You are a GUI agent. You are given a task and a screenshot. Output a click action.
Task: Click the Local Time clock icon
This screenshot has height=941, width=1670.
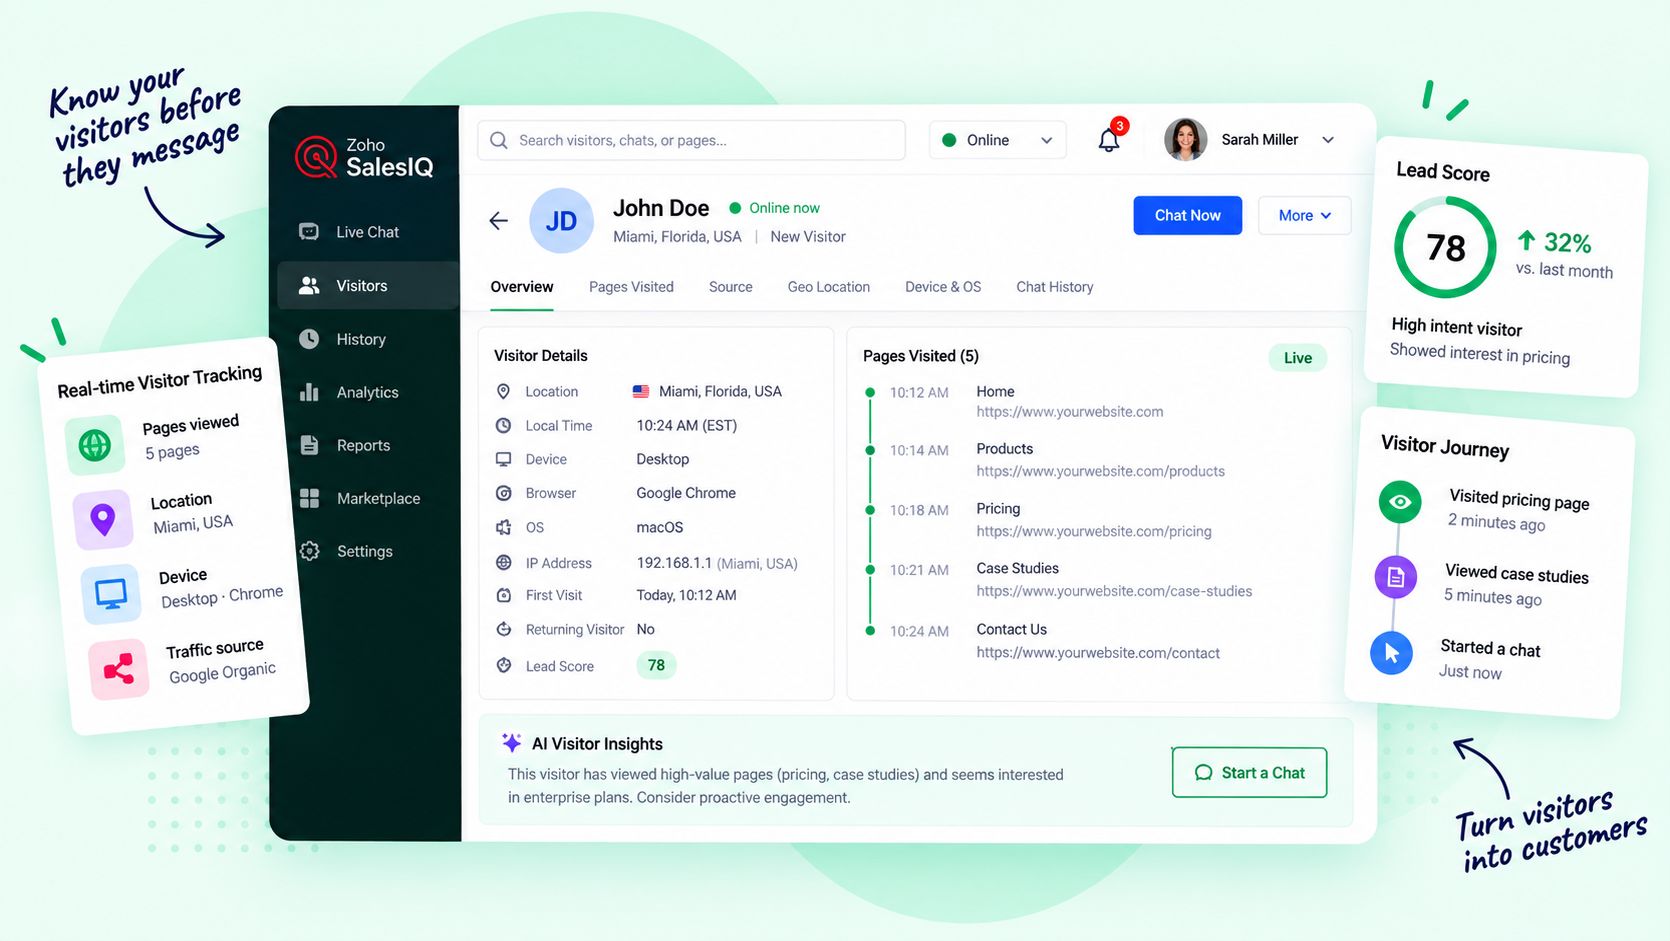click(x=504, y=426)
